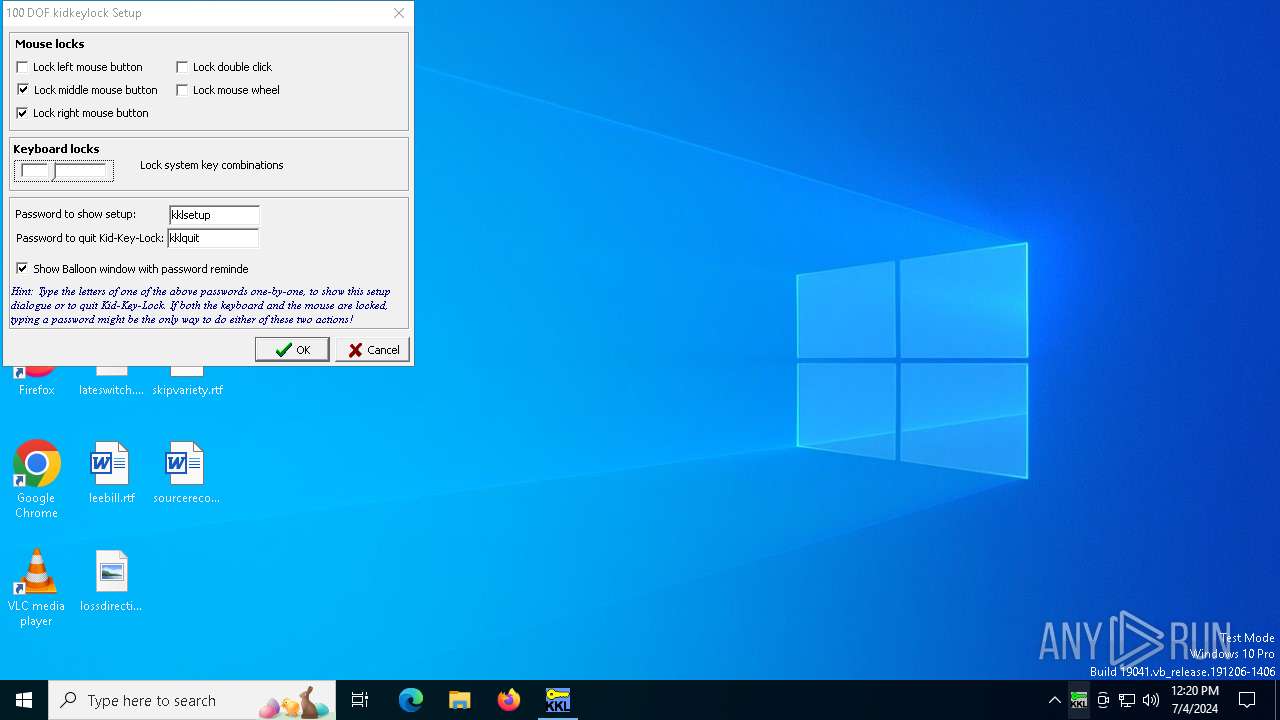
Task: Select the Google Chrome desktop shortcut
Action: (x=36, y=480)
